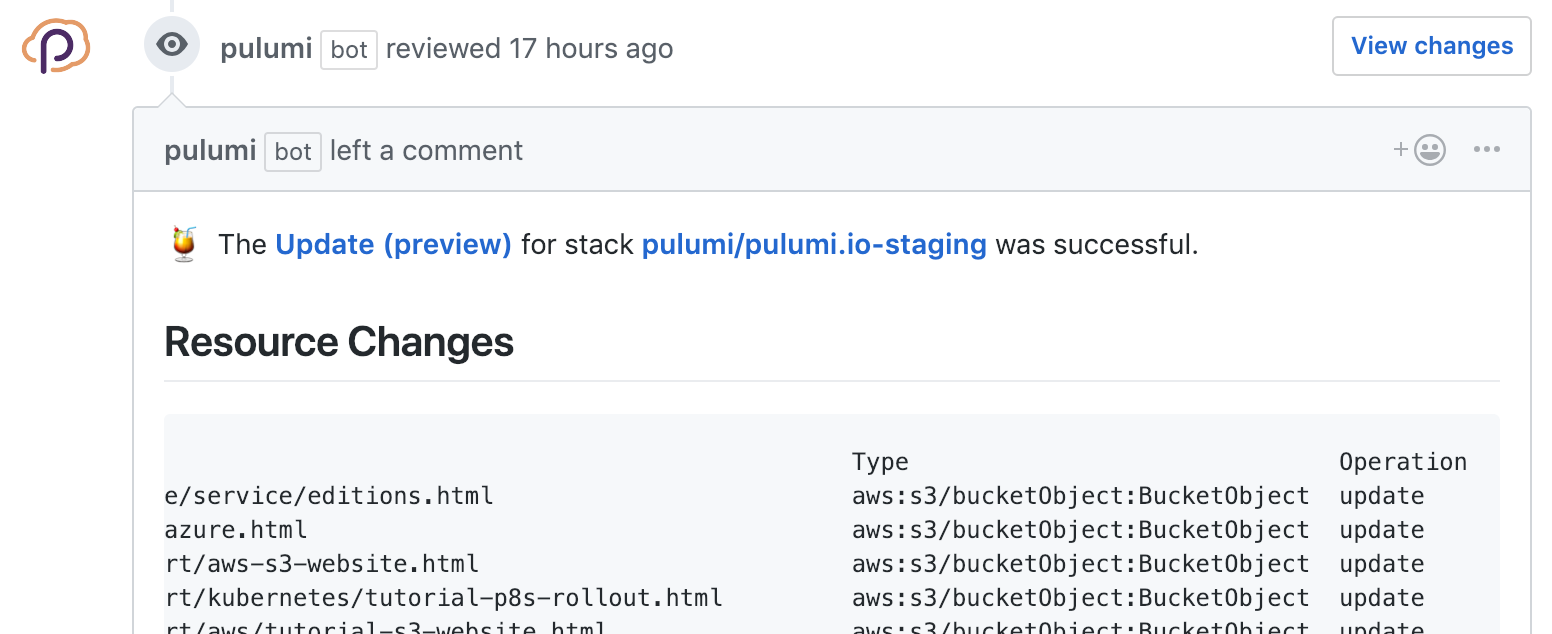Open the Update (preview) link
The height and width of the screenshot is (634, 1552).
tap(393, 244)
